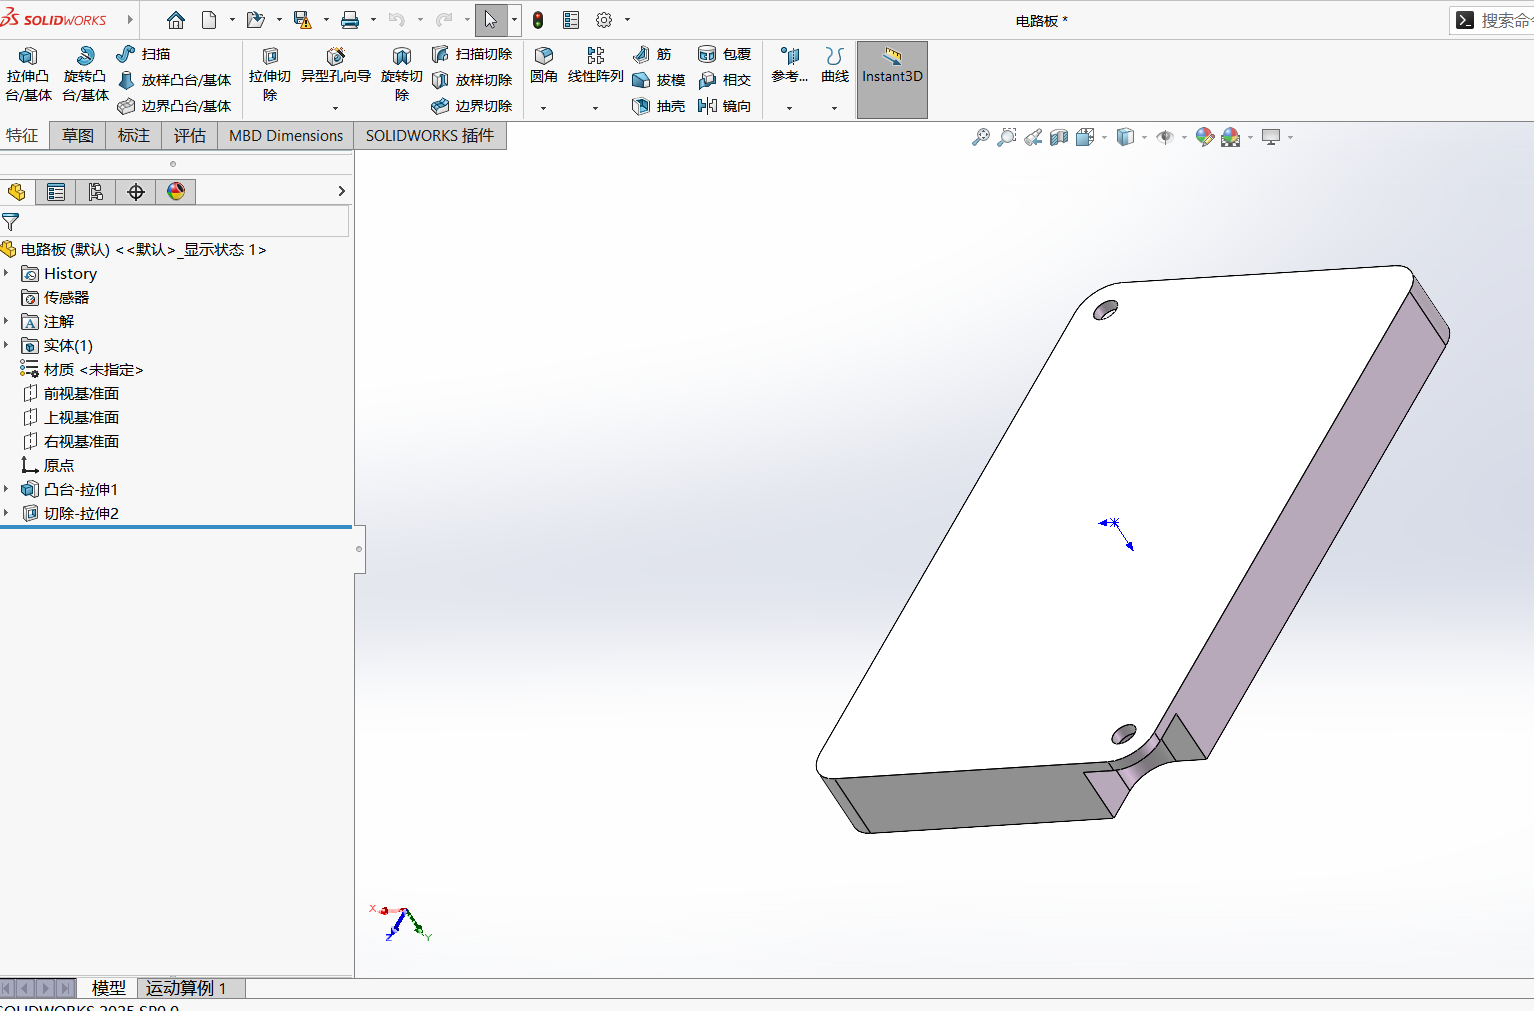This screenshot has height=1011, width=1534.
Task: Expand the 注解 (Annotations) node
Action: click(6, 321)
